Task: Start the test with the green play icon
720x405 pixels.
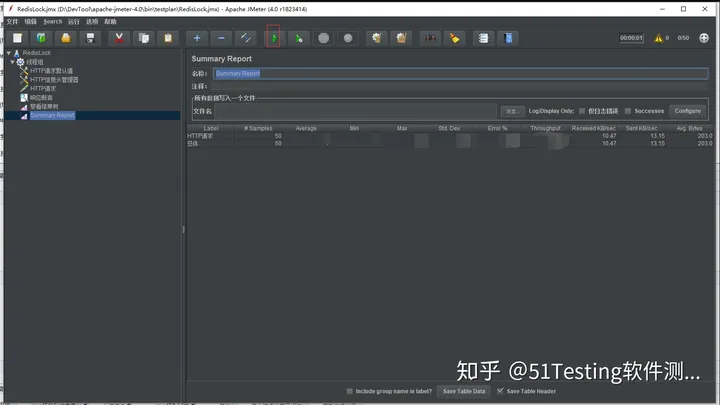Action: [x=274, y=38]
